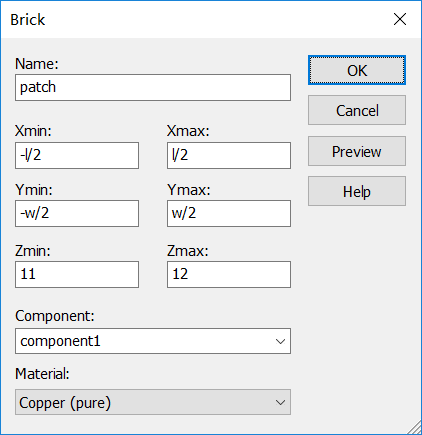Screen dimensions: 422x435
Task: Open Help for the Brick dialog
Action: pos(357,191)
